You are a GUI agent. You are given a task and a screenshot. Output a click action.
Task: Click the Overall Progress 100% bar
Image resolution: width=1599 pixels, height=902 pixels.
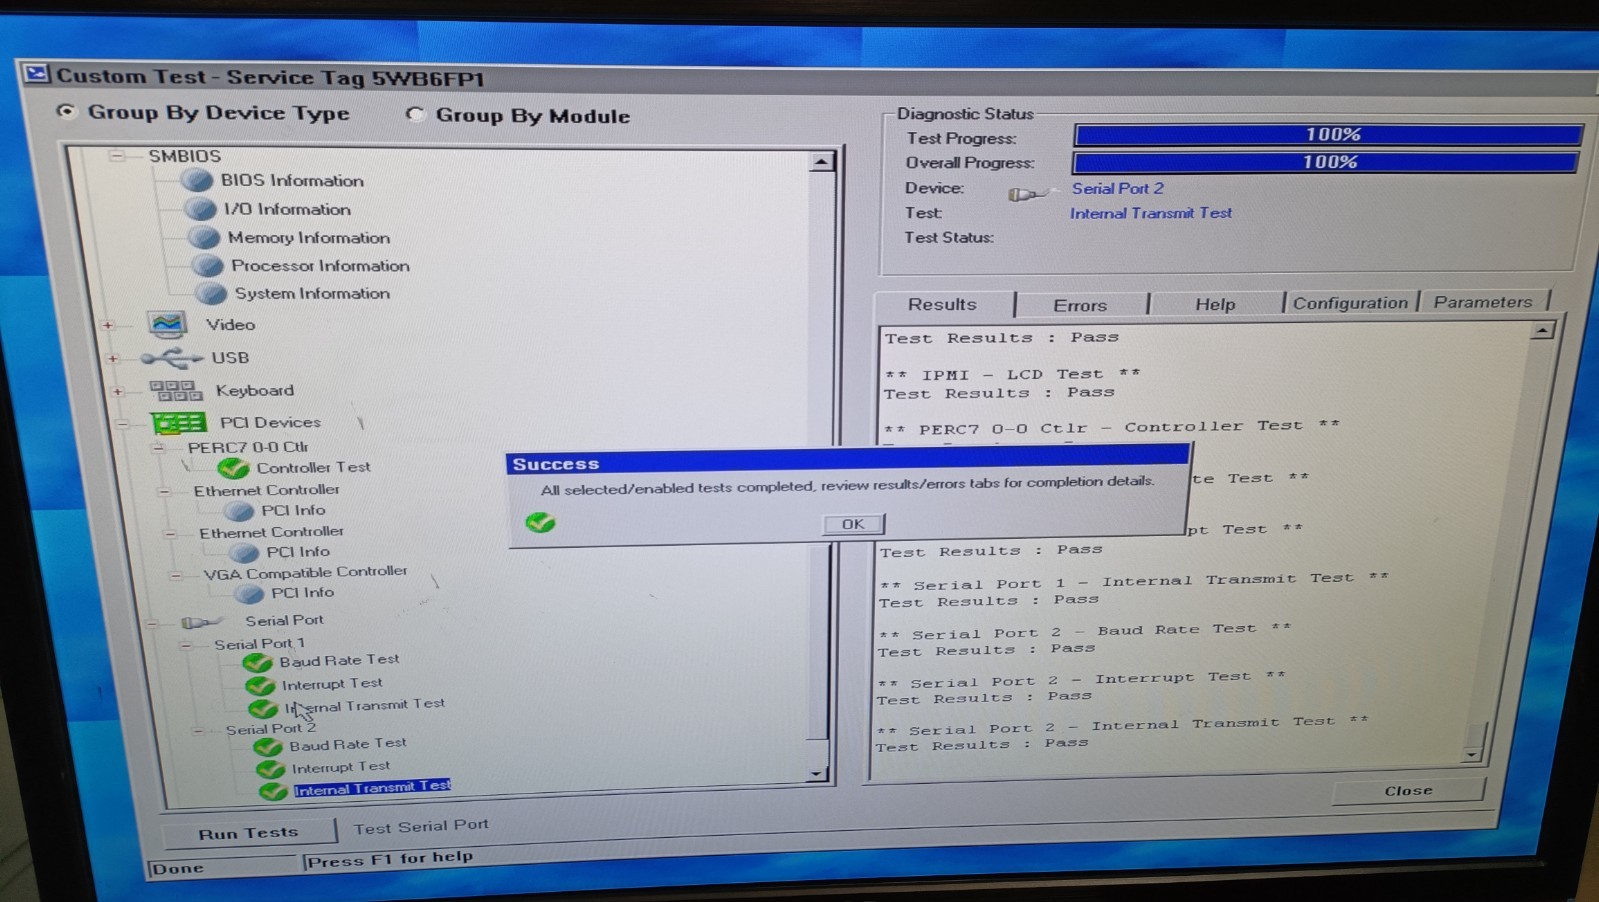(1326, 161)
